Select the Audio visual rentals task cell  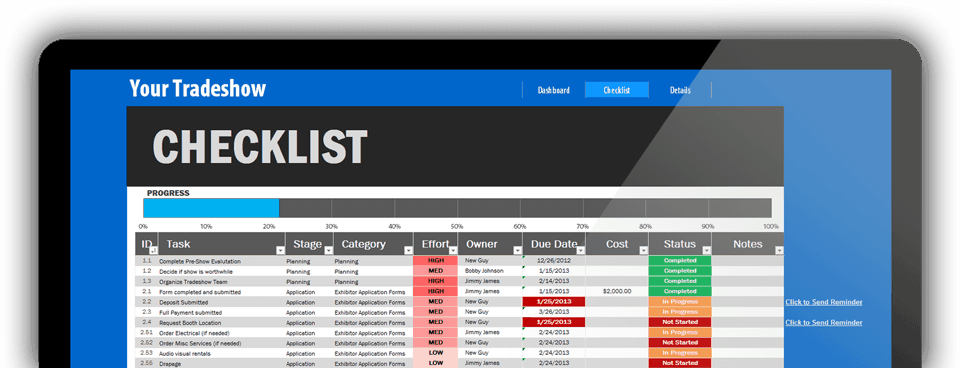click(x=221, y=353)
